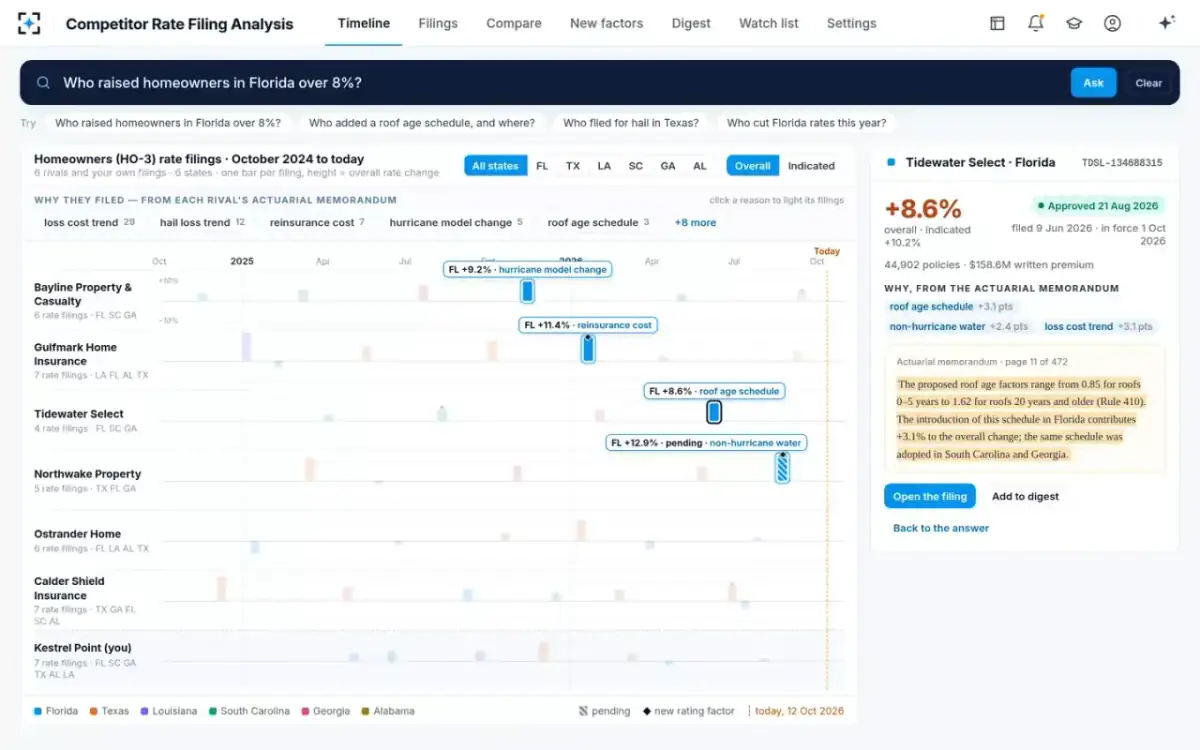The width and height of the screenshot is (1200, 750).
Task: Add filing to digest
Action: tap(1025, 496)
